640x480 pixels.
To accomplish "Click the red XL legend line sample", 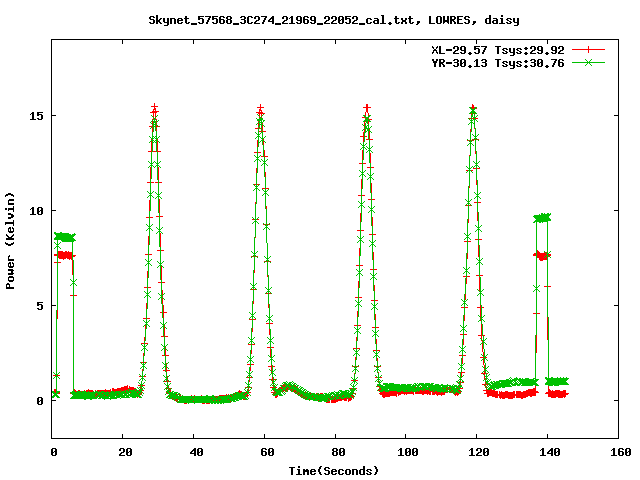I will (588, 50).
